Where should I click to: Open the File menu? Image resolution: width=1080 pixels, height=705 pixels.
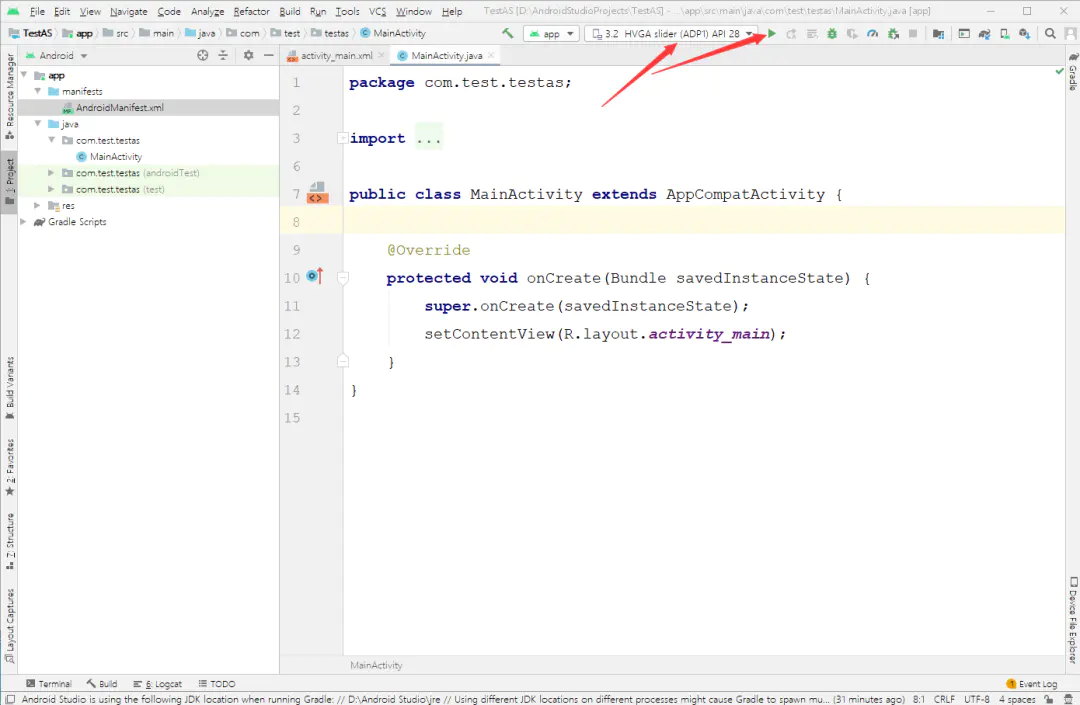pos(37,12)
